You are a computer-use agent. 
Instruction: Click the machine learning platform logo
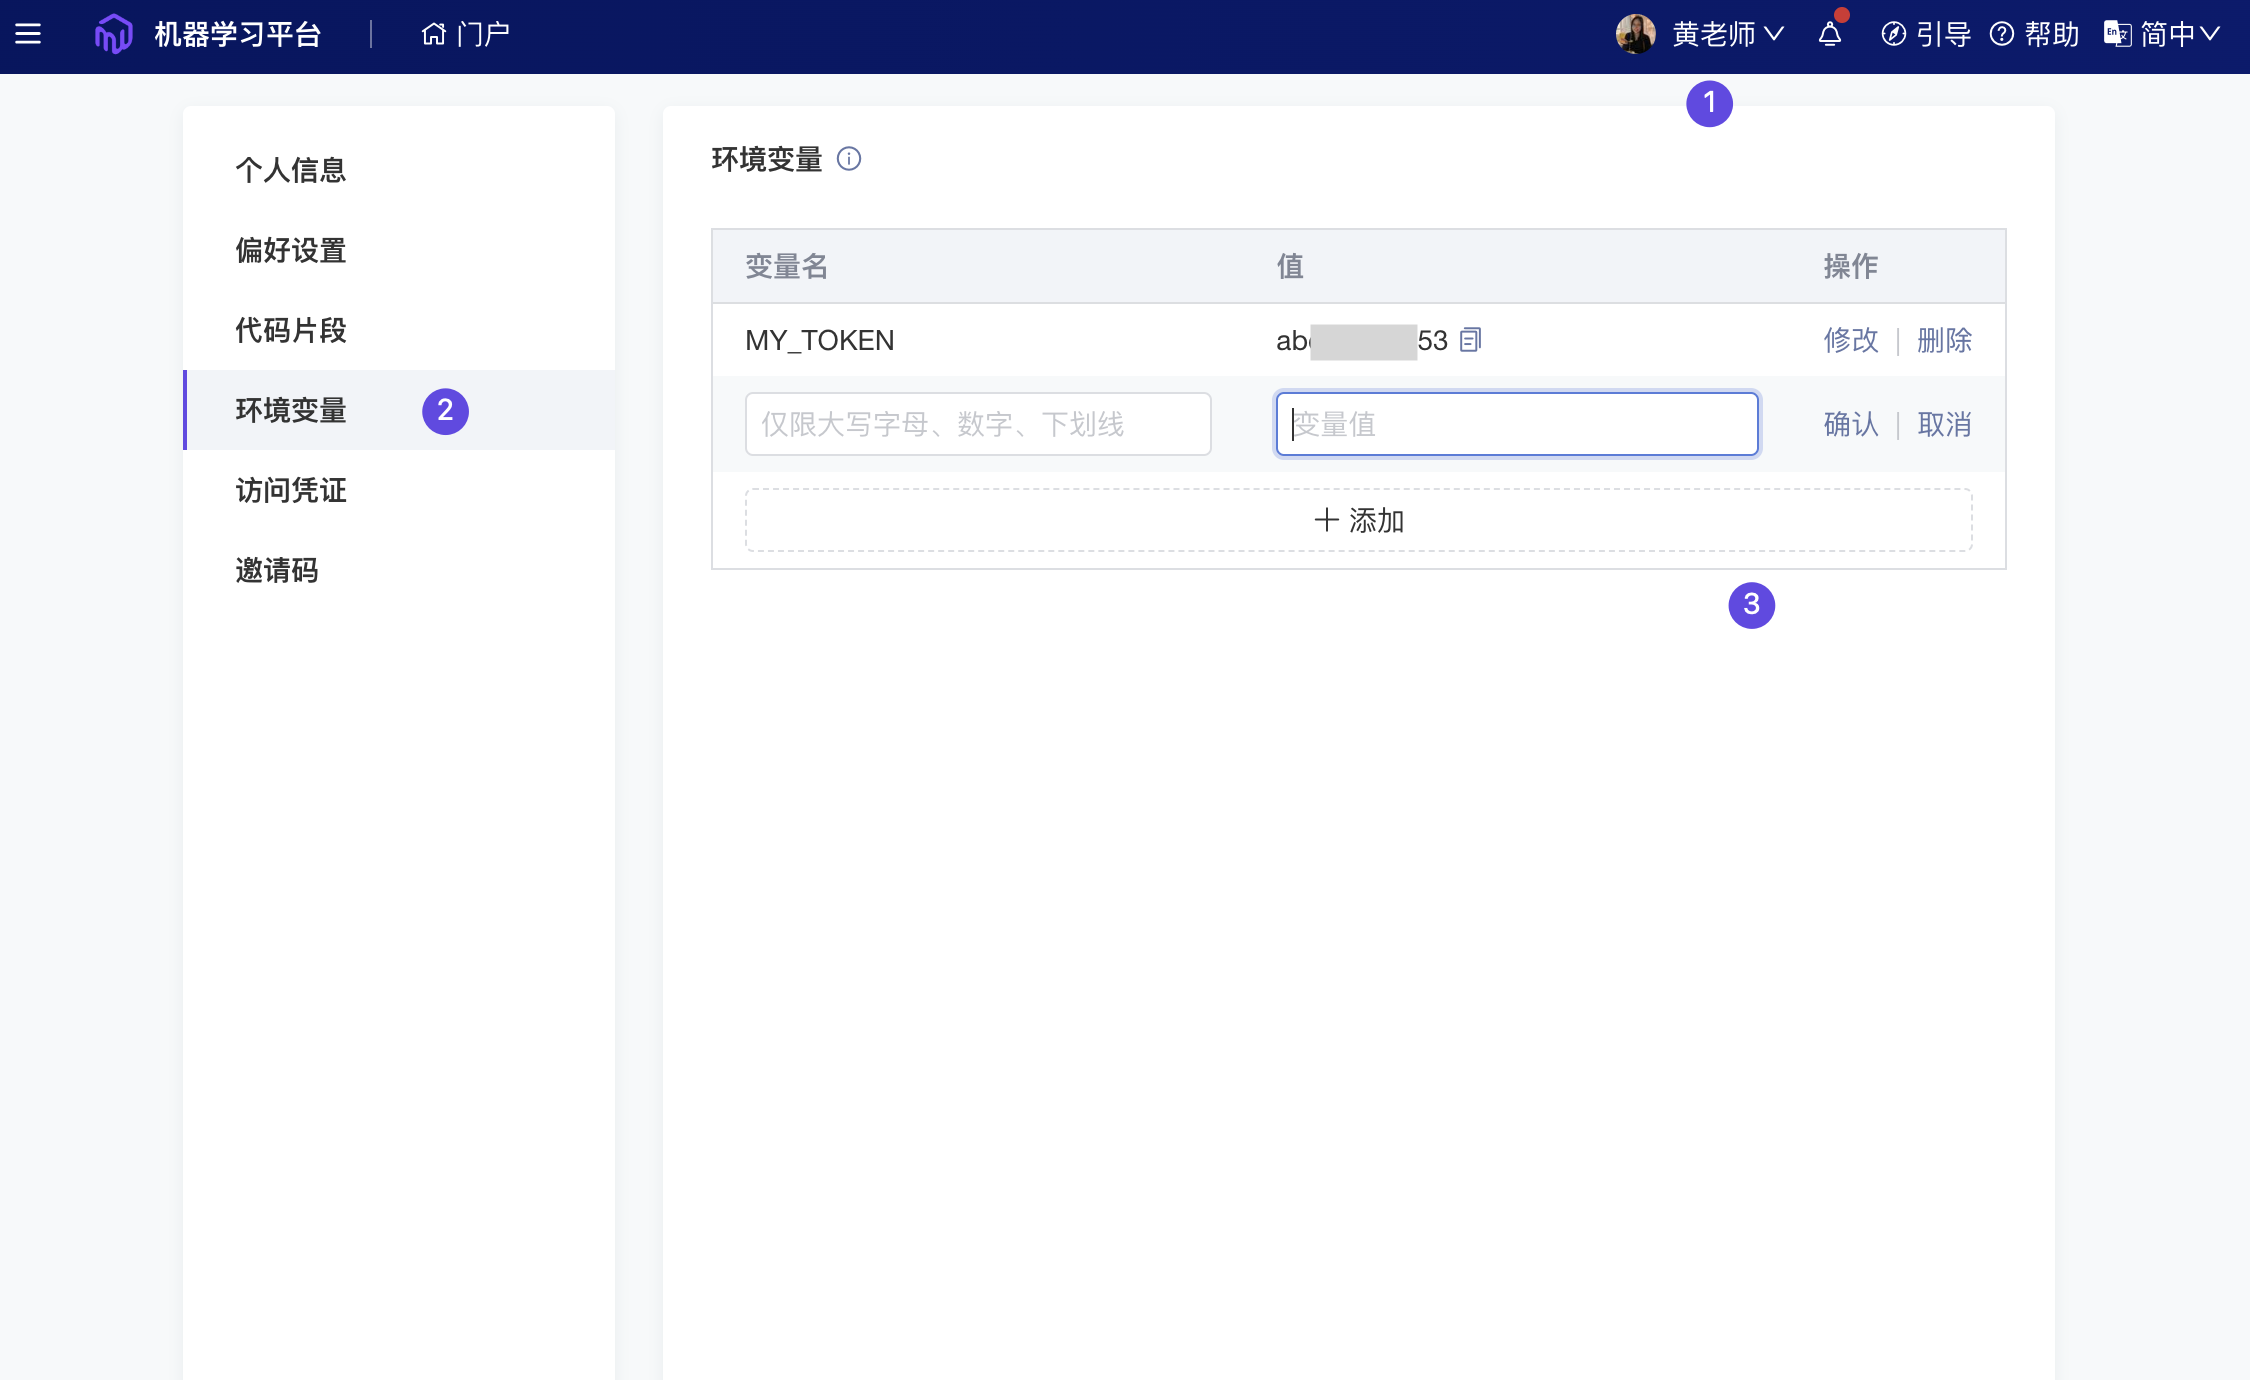tap(113, 33)
